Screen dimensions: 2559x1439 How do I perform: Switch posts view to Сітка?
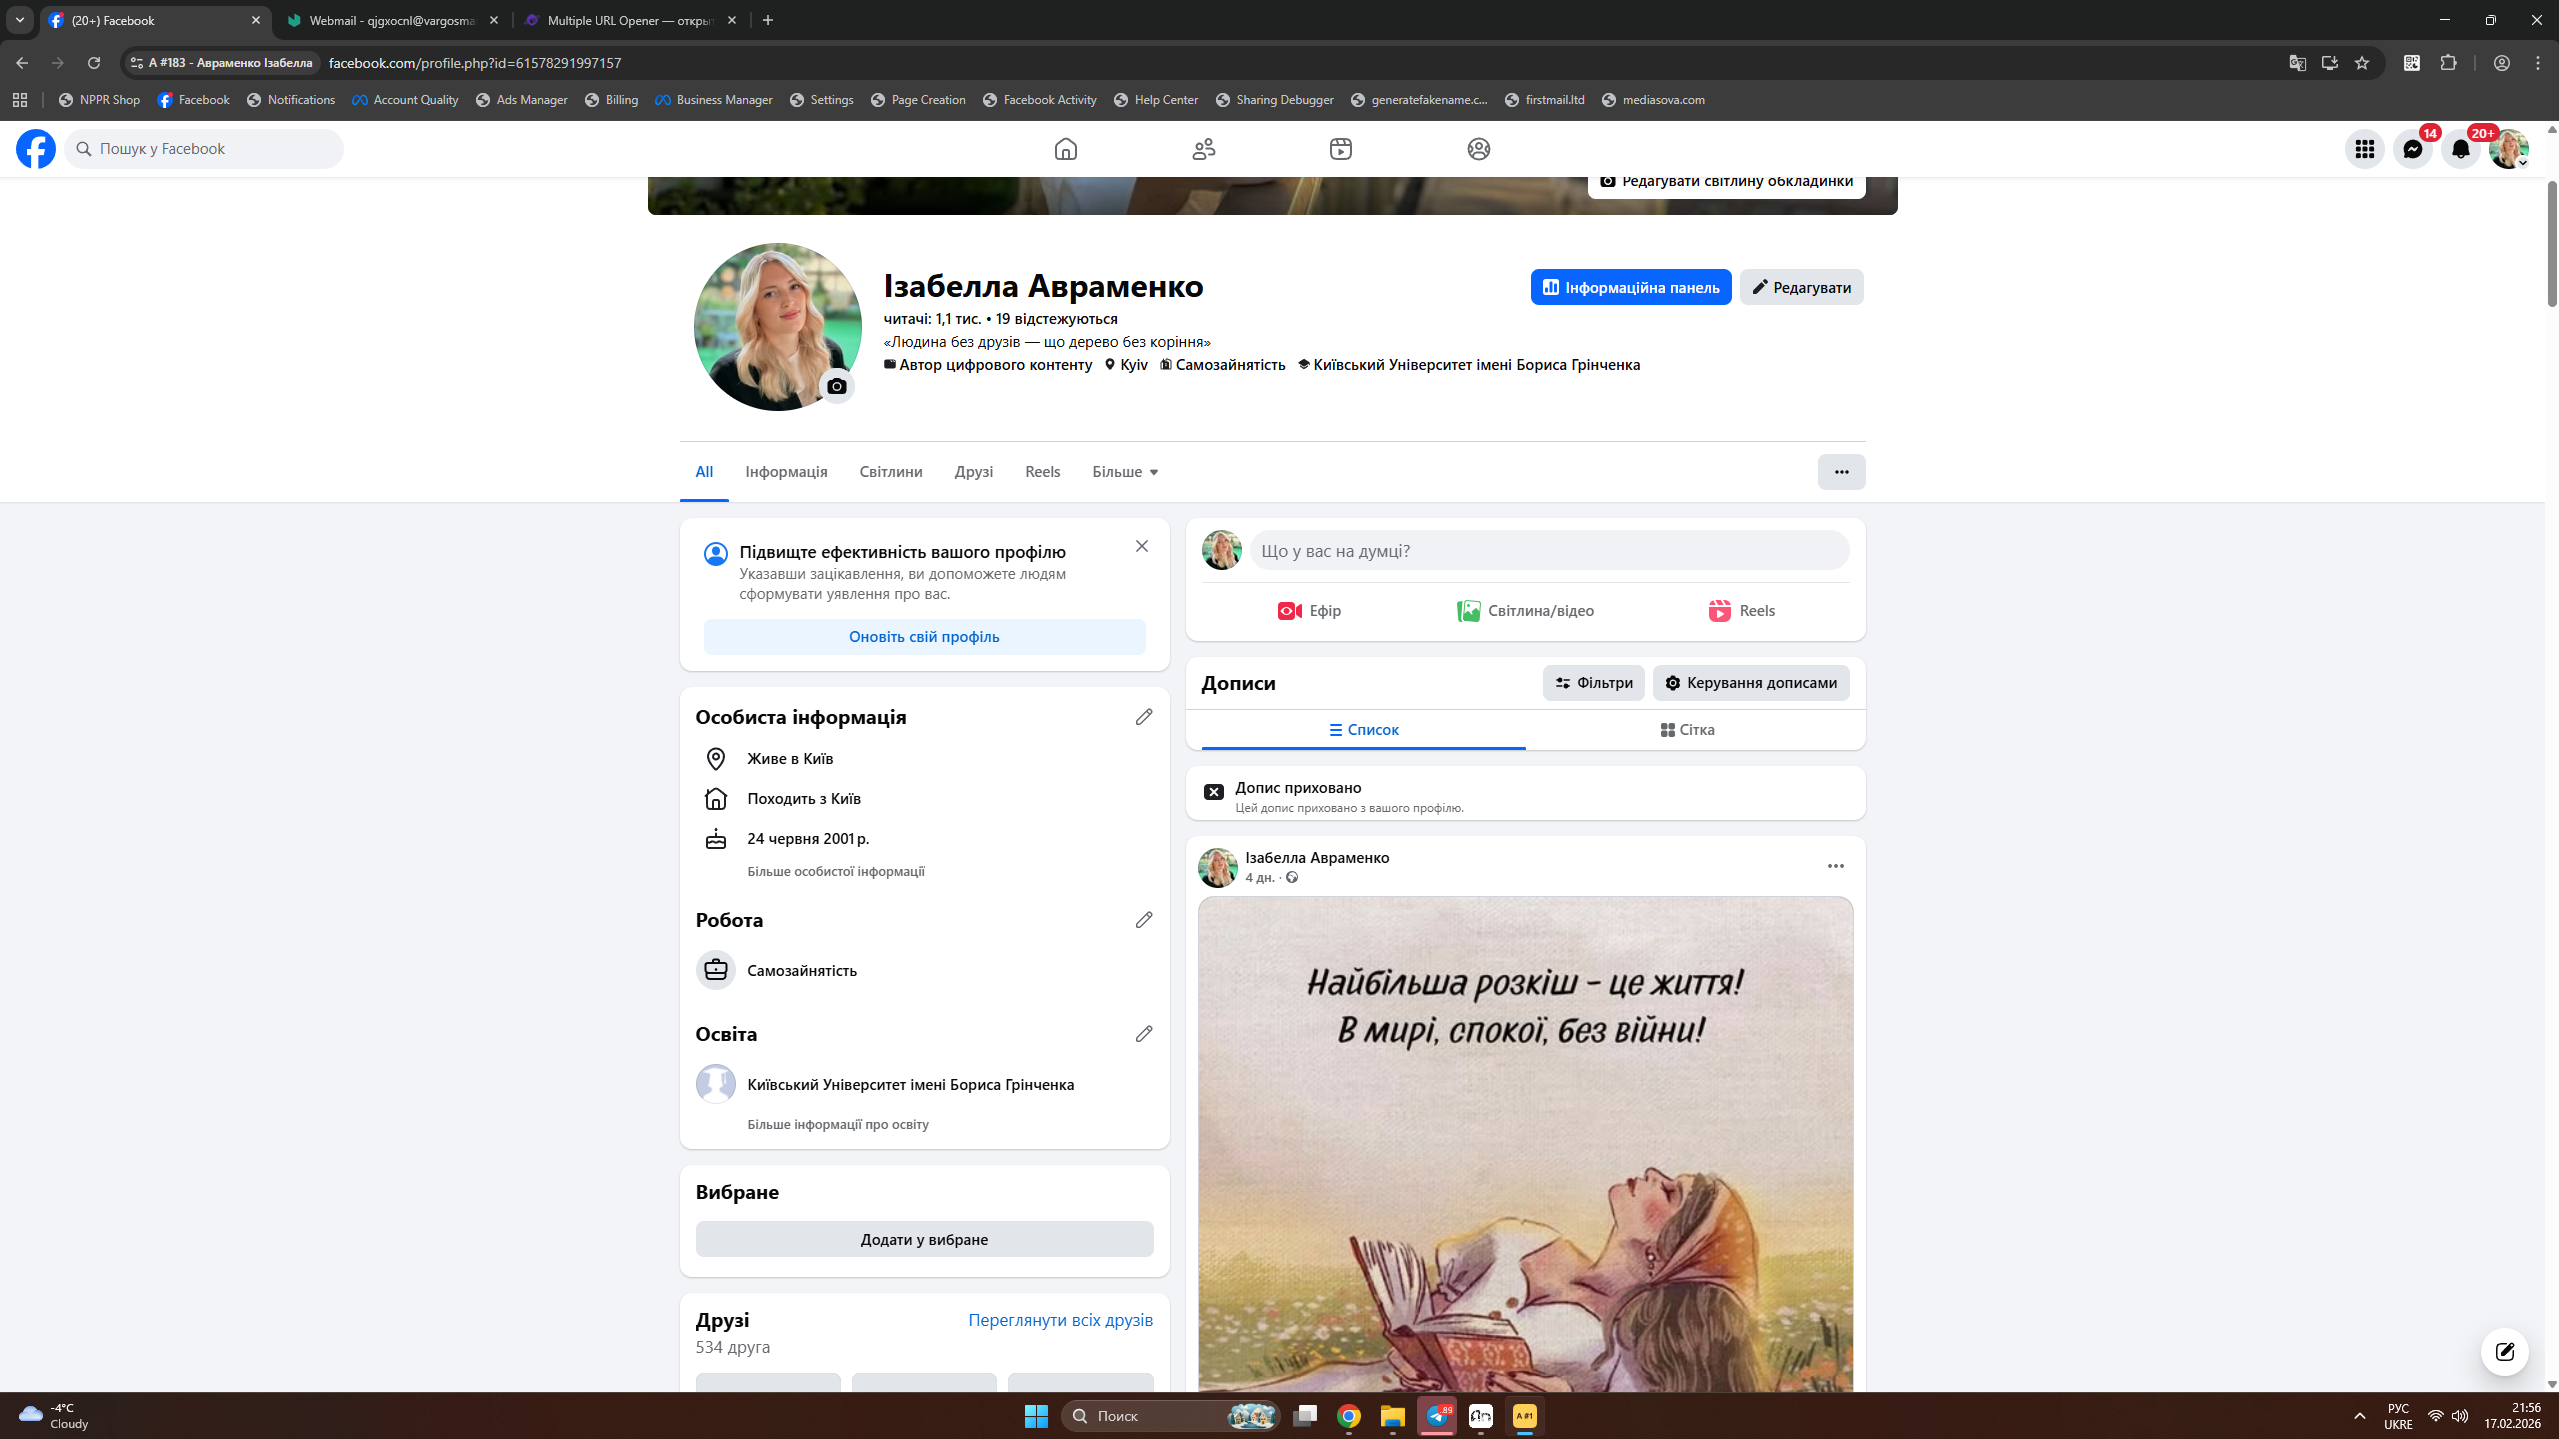click(x=1687, y=730)
